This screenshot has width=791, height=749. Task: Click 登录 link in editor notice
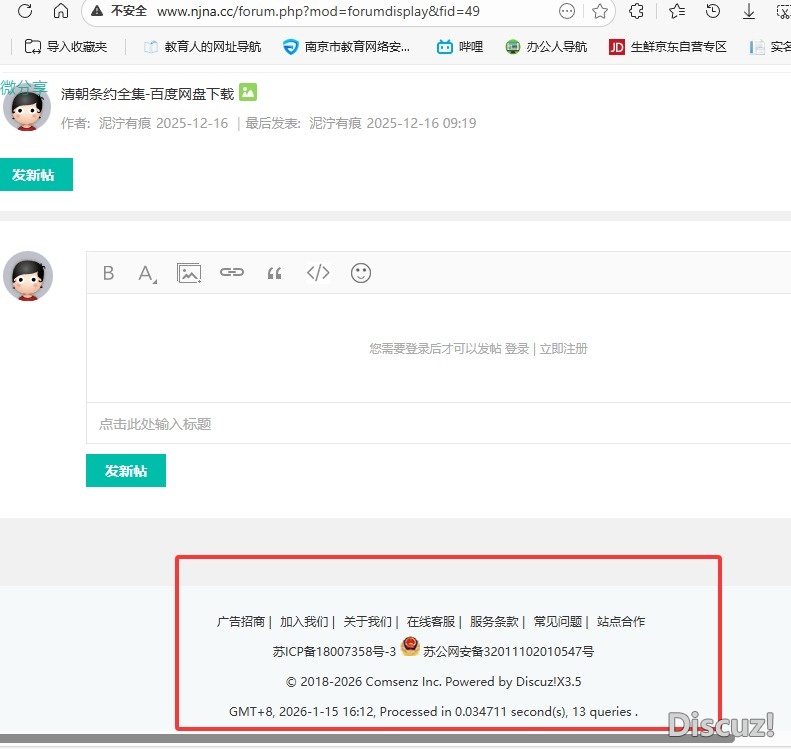[x=517, y=349]
